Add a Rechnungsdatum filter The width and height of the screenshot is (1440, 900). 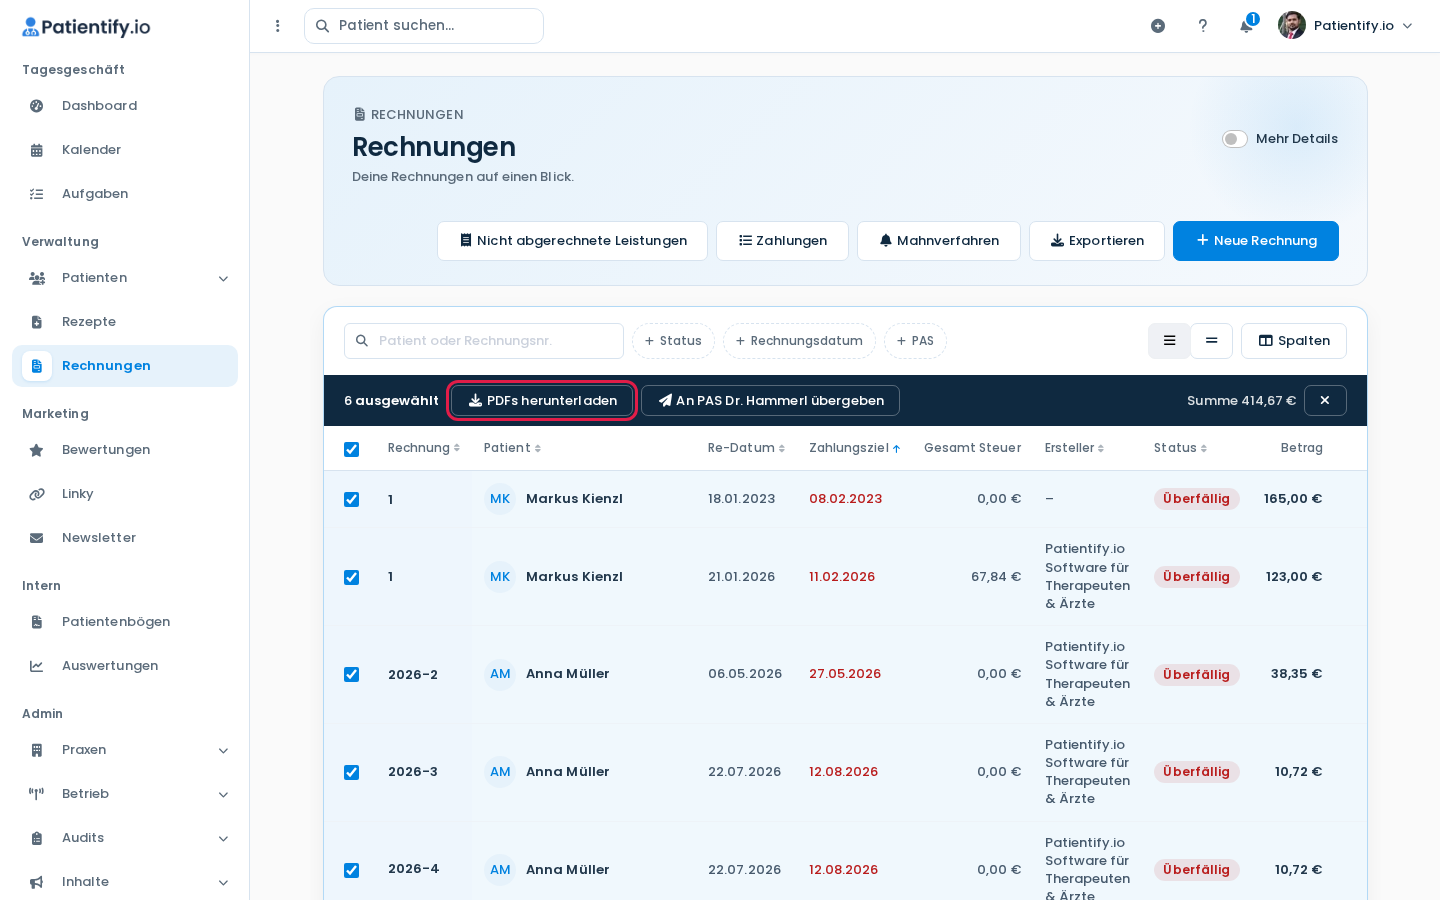[799, 341]
